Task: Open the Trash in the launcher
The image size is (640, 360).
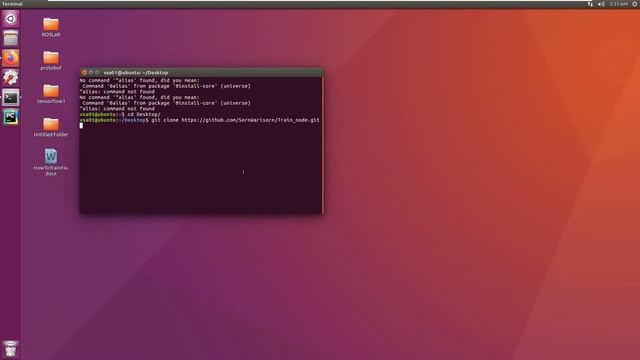Action: point(11,349)
